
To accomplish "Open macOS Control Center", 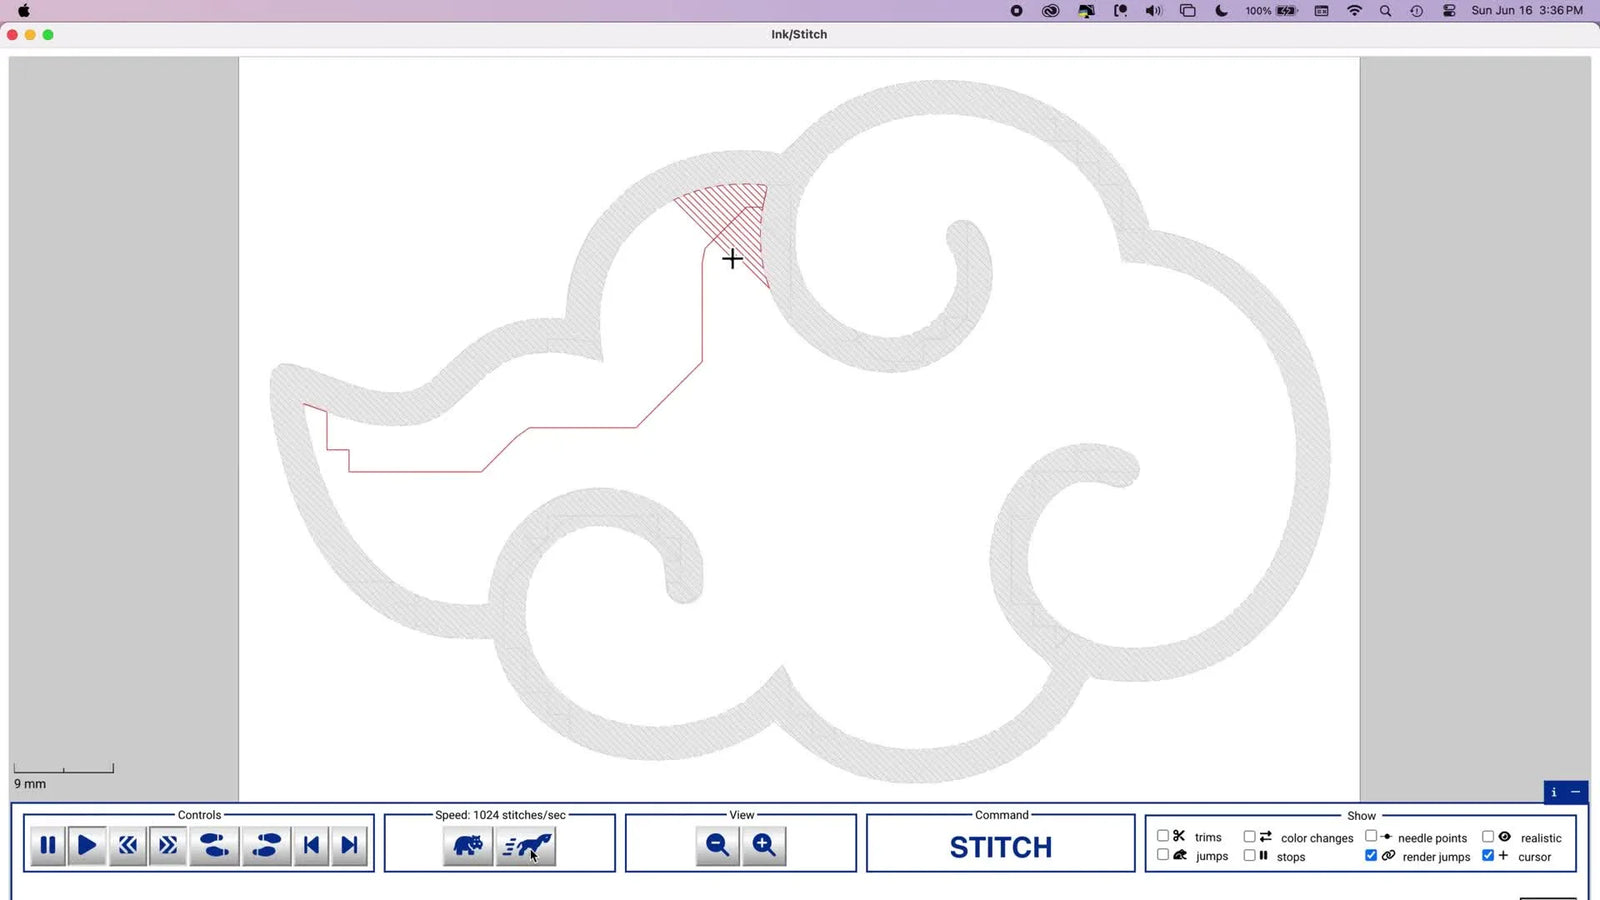I will coord(1448,11).
